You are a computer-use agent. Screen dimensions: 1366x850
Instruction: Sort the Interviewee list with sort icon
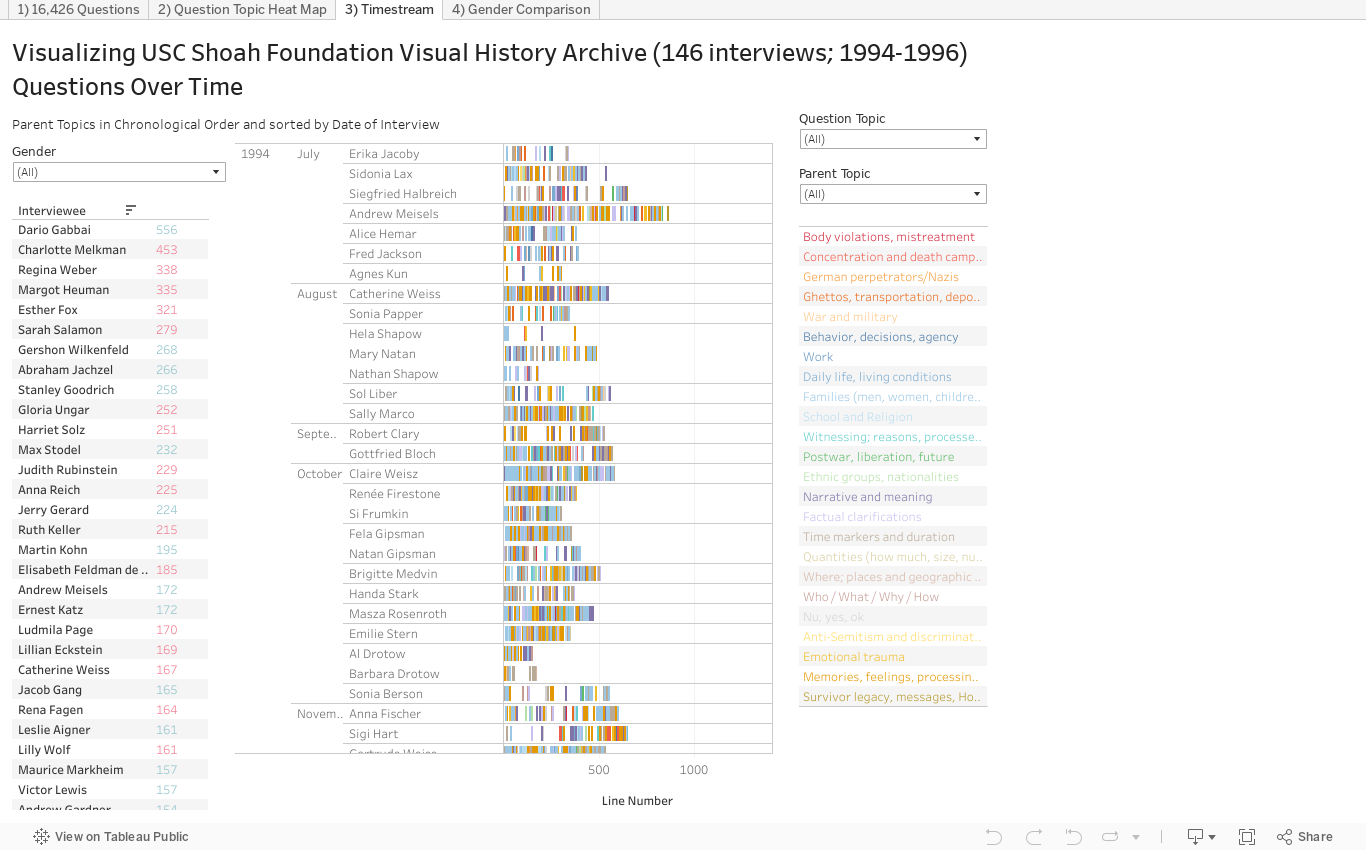click(130, 210)
